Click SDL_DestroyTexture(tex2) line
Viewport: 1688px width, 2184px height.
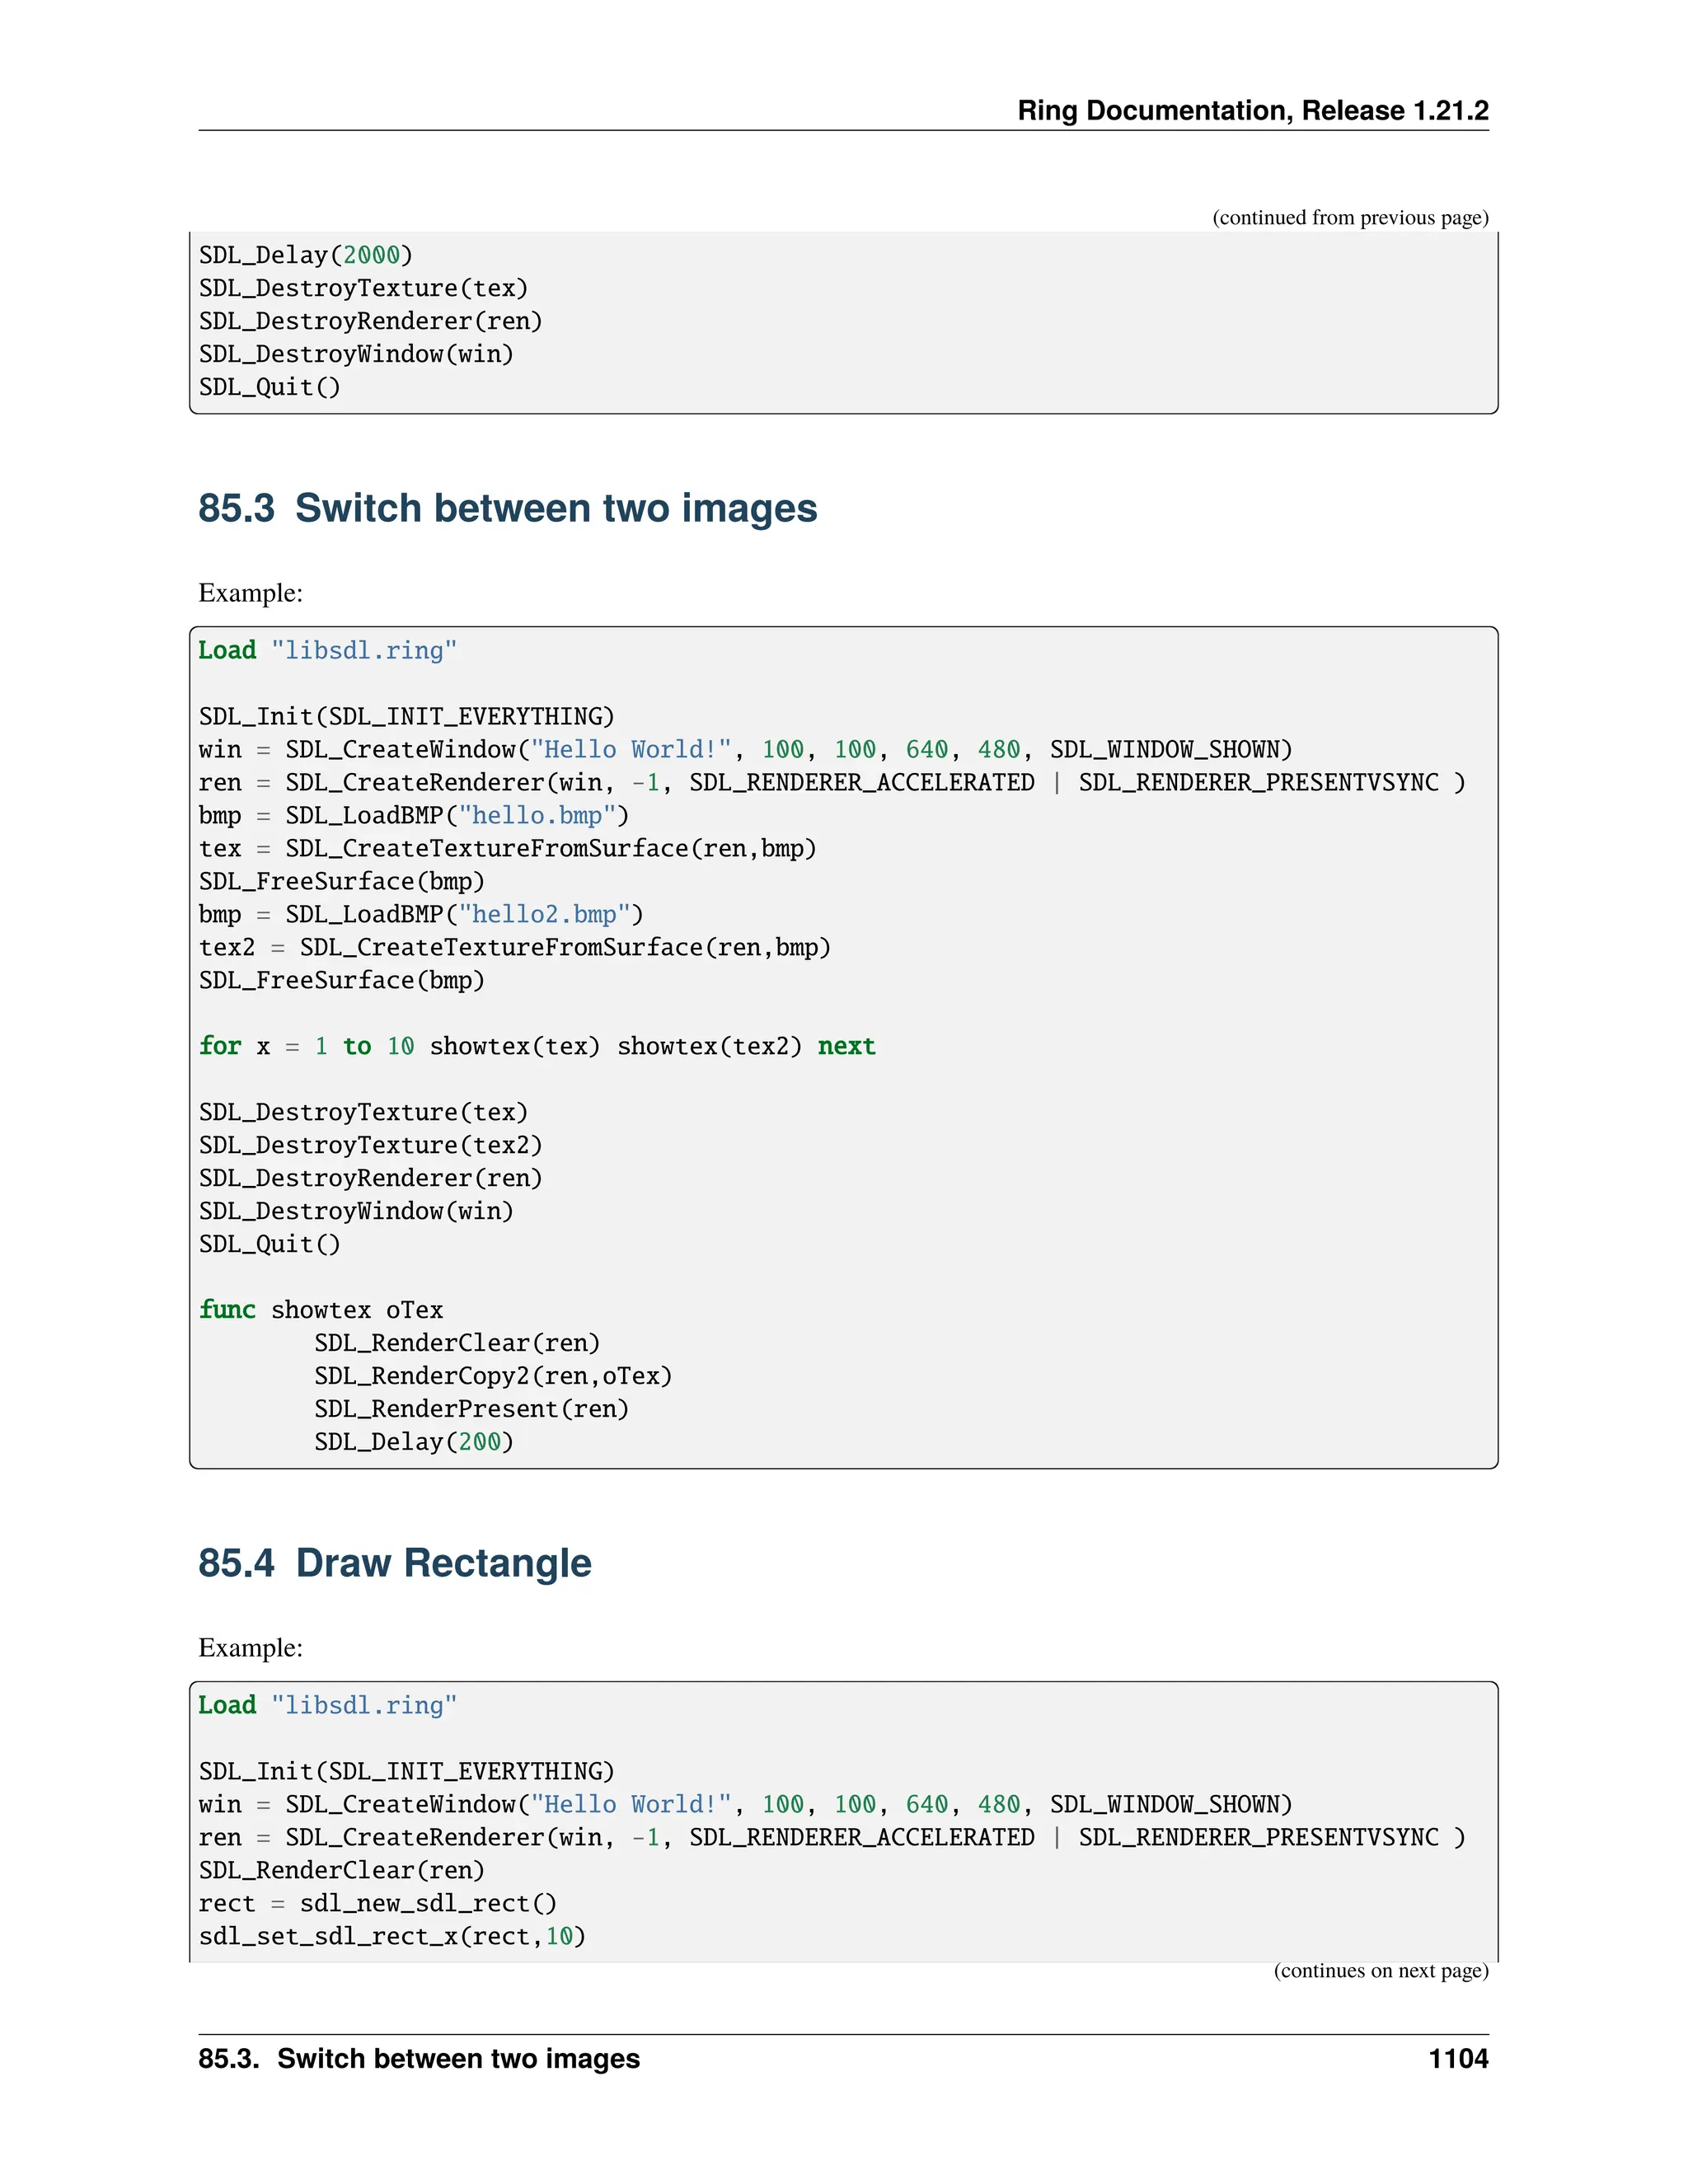pyautogui.click(x=370, y=1146)
